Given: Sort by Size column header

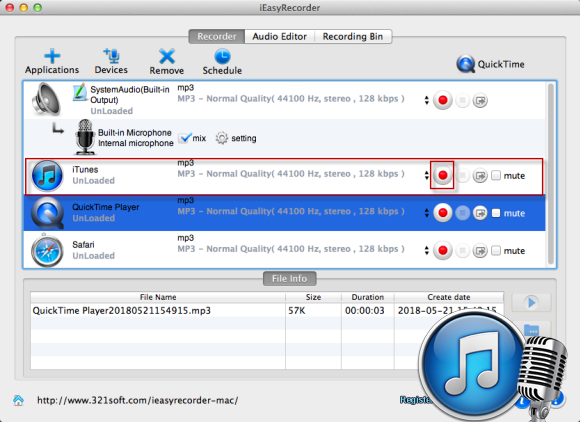Looking at the screenshot, I should [313, 297].
